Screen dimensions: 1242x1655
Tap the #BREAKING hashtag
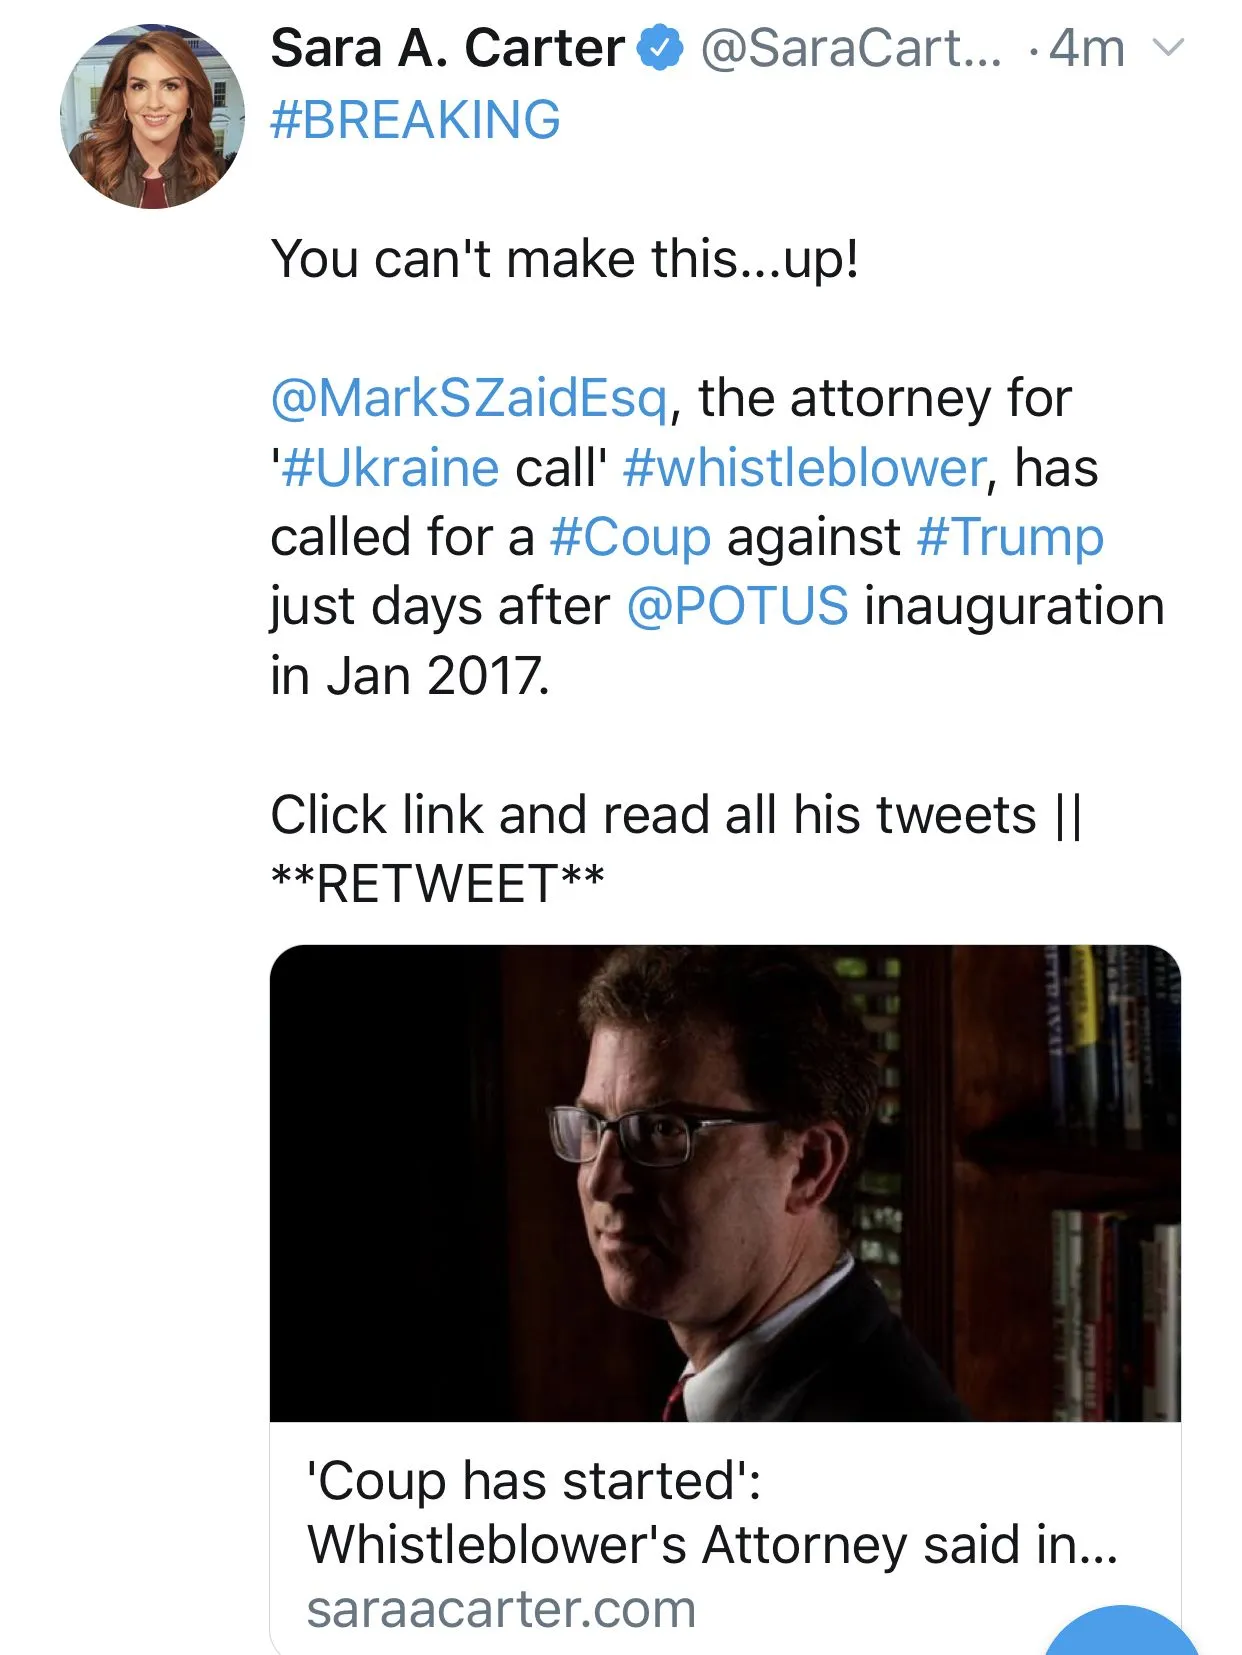point(415,120)
